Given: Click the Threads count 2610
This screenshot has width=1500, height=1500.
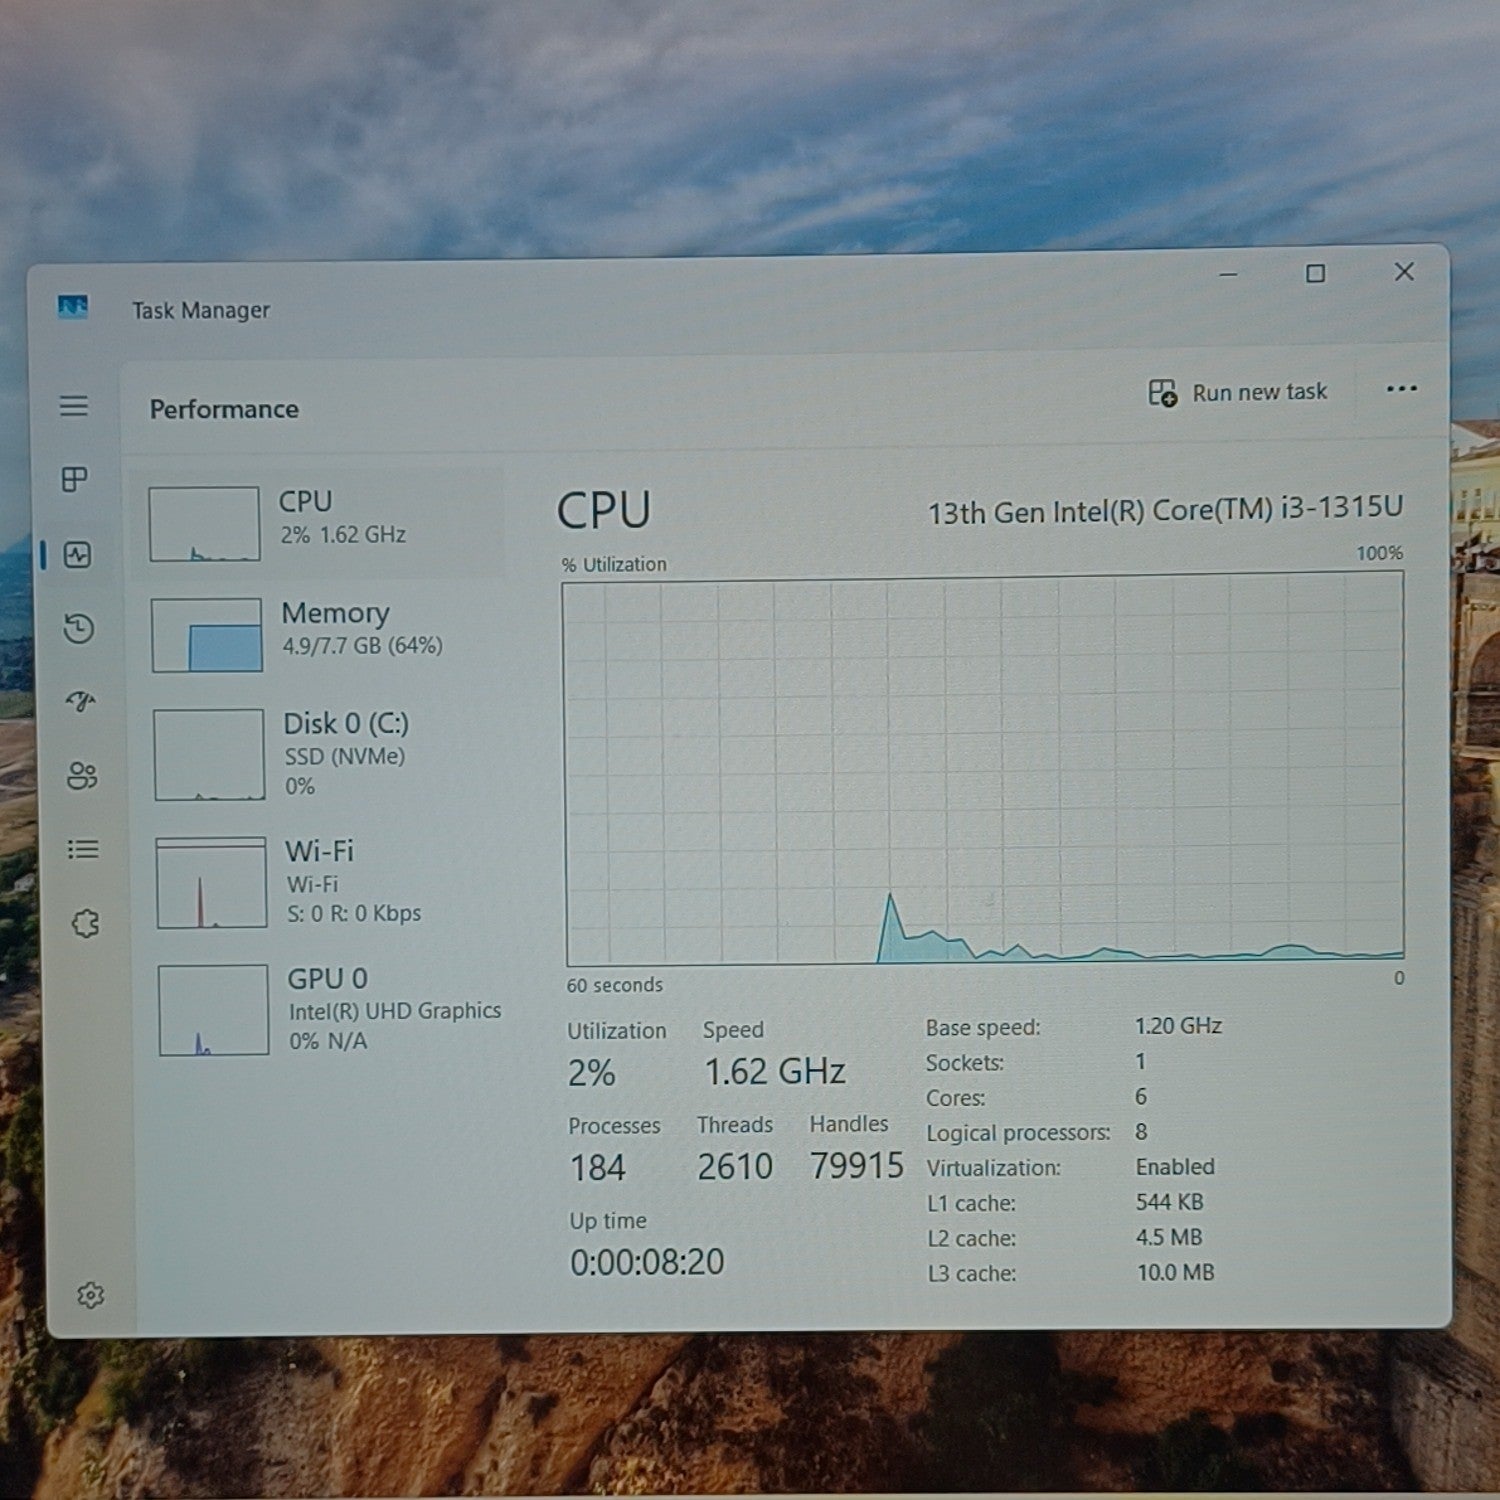Looking at the screenshot, I should coord(735,1167).
